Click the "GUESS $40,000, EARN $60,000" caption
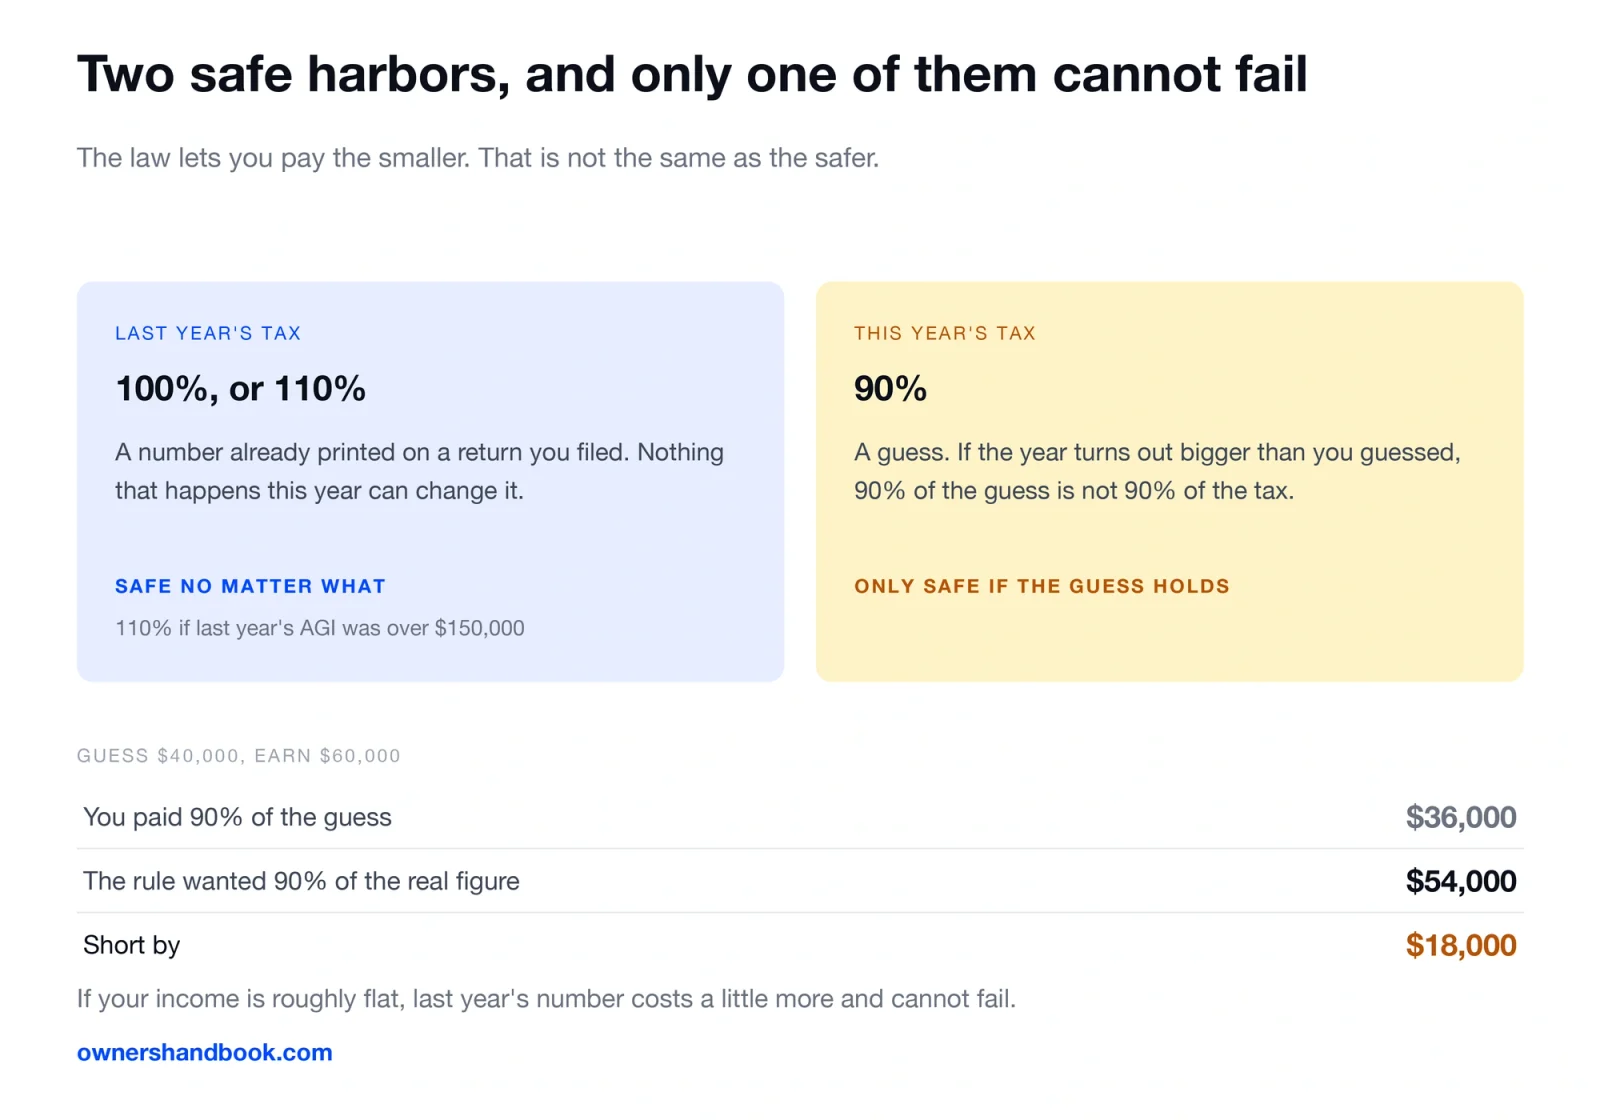Image resolution: width=1600 pixels, height=1120 pixels. pos(238,756)
